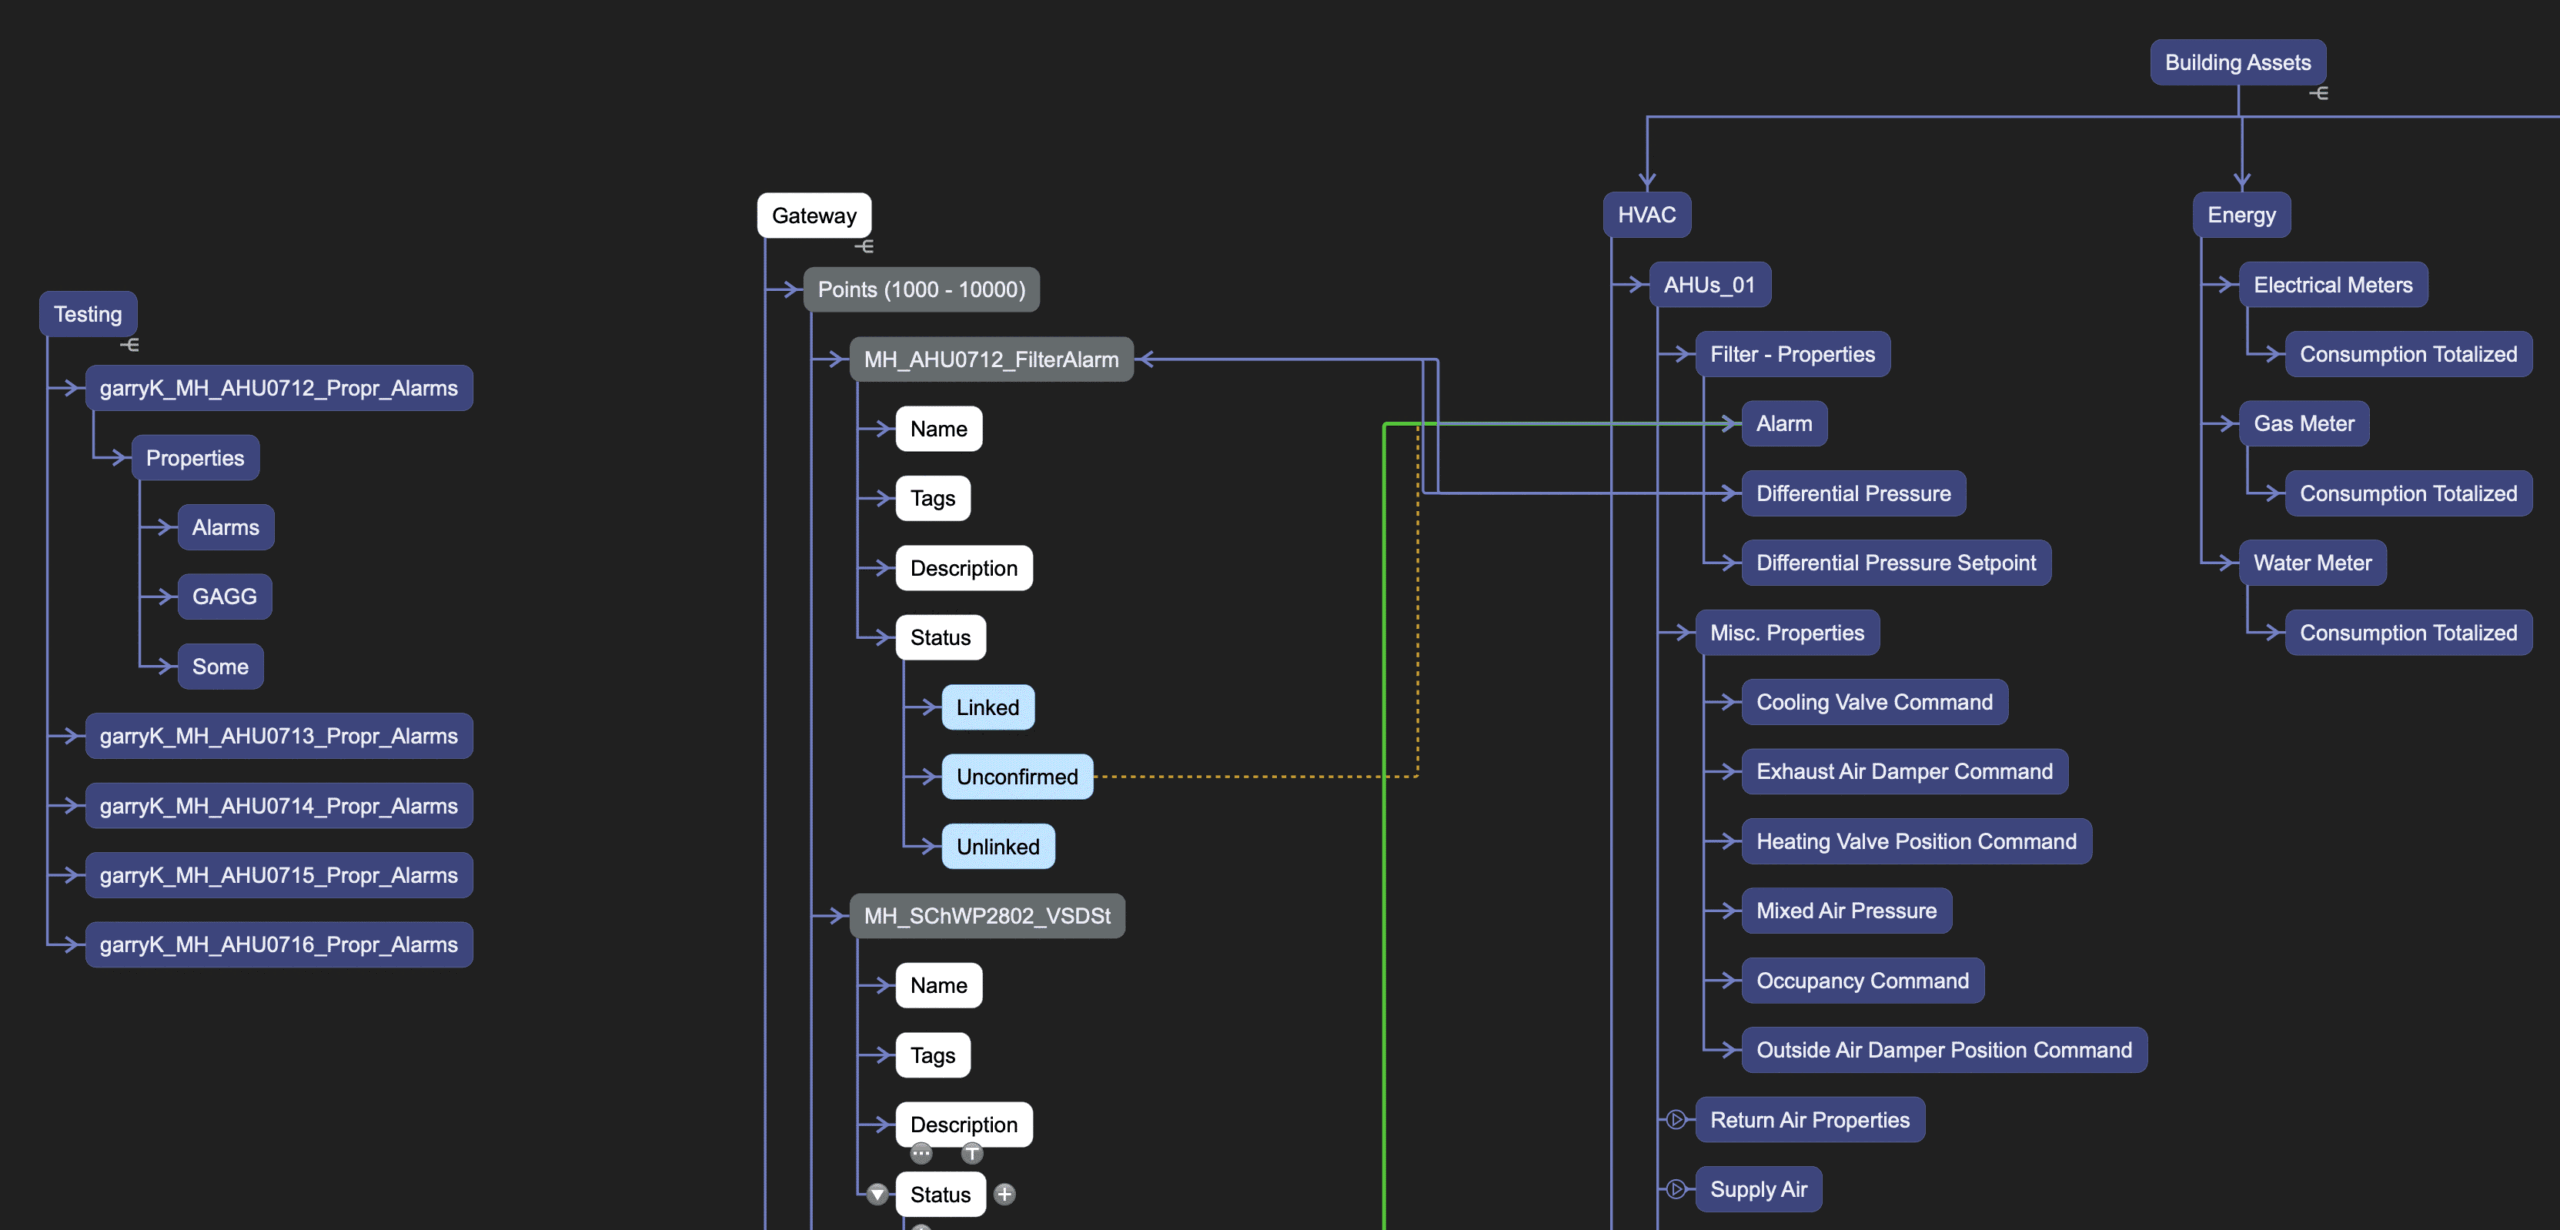Click garryK_MH_AHU0714_Propr_Alarms node
Image resolution: width=2560 pixels, height=1230 pixels.
278,806
